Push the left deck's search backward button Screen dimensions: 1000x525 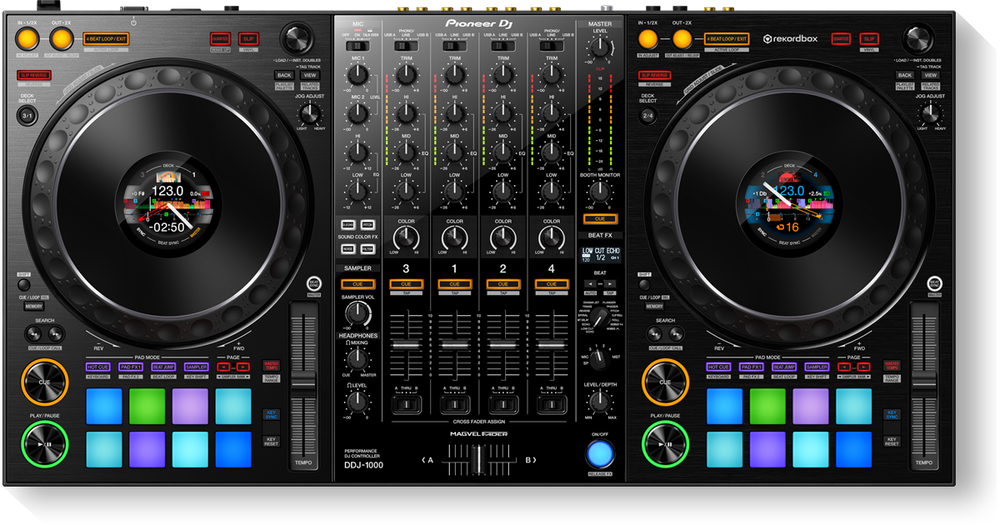[34, 334]
